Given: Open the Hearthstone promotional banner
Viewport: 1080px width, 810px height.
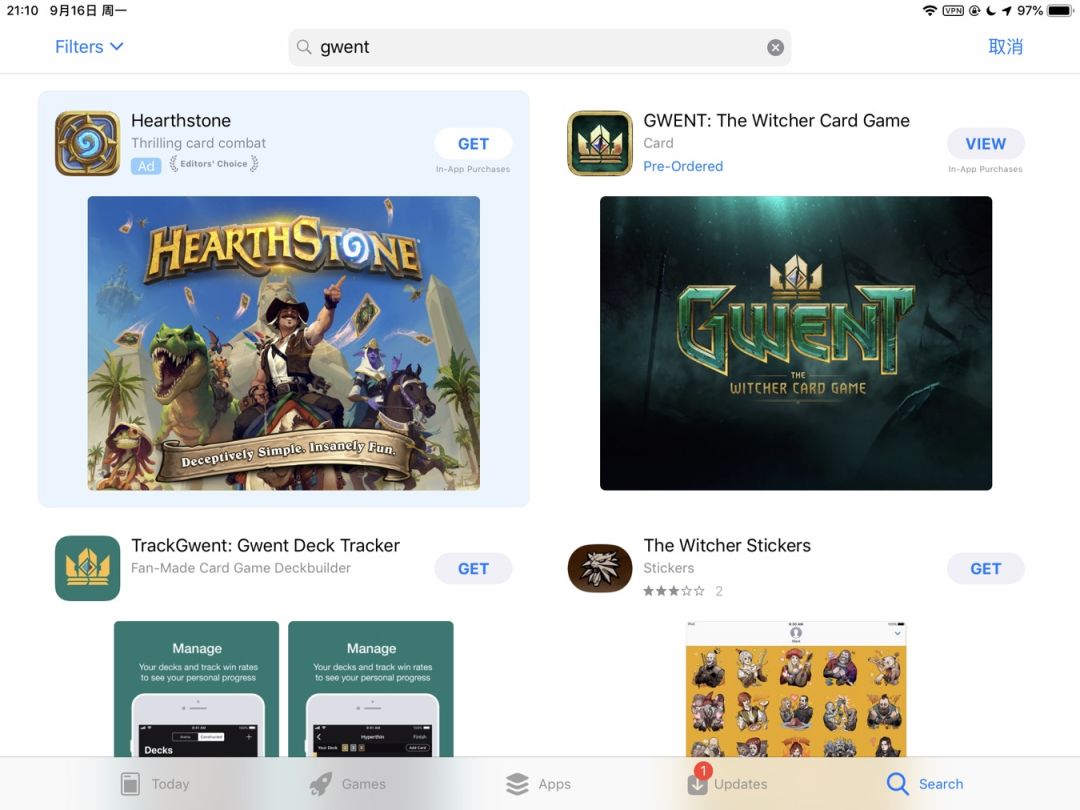Looking at the screenshot, I should (284, 343).
